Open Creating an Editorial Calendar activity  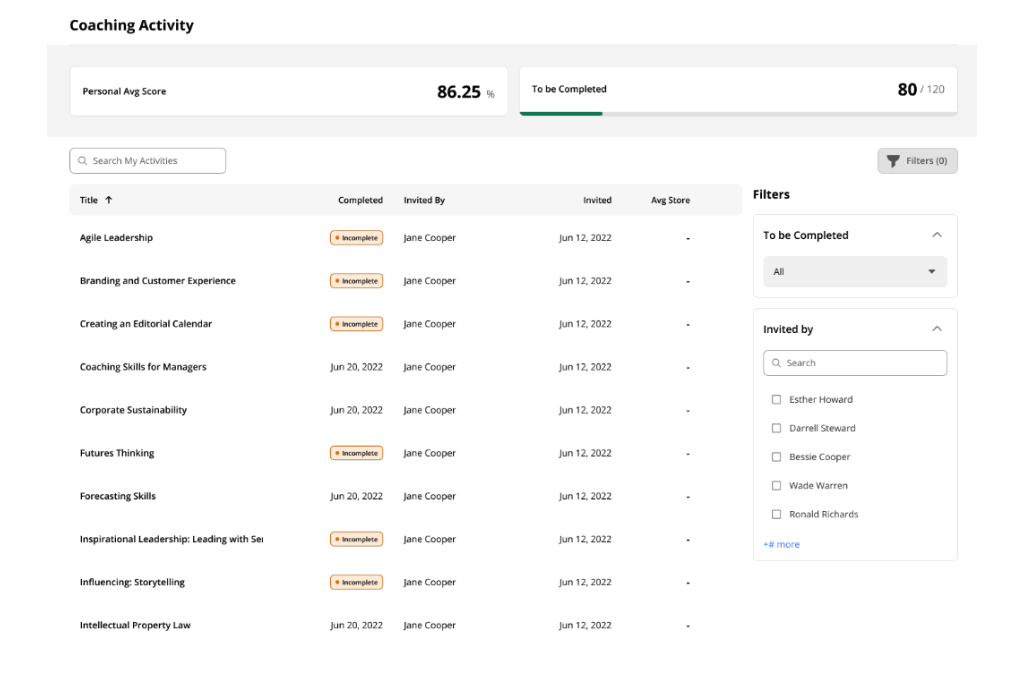(145, 324)
